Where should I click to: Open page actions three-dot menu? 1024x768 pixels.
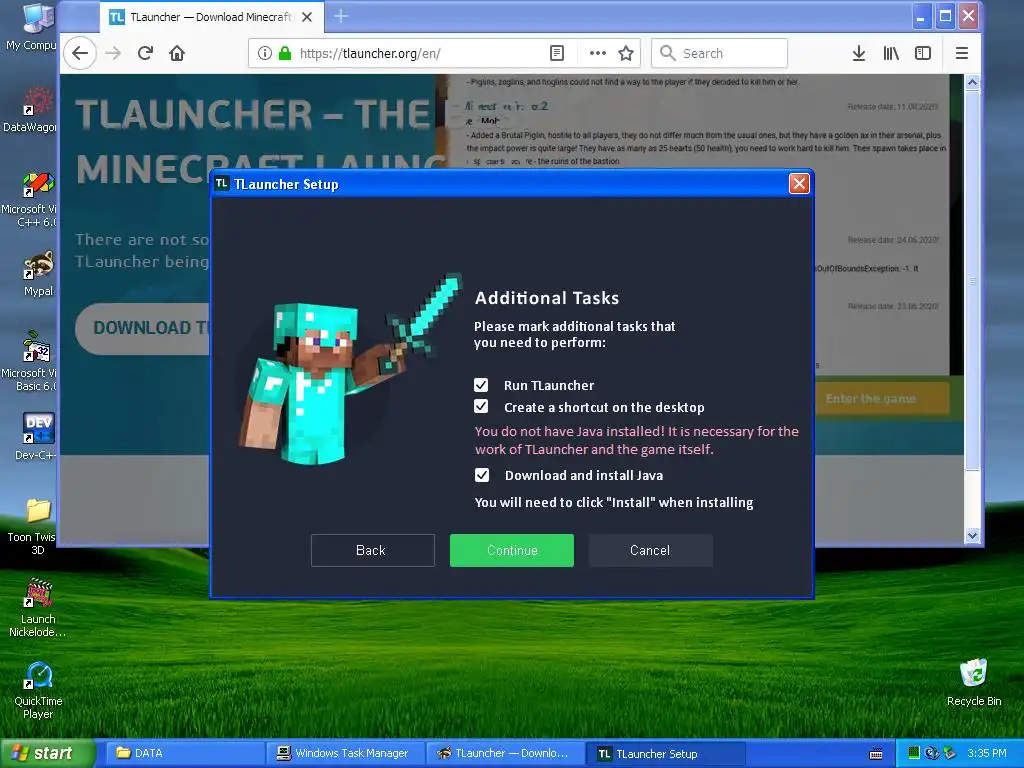point(597,53)
